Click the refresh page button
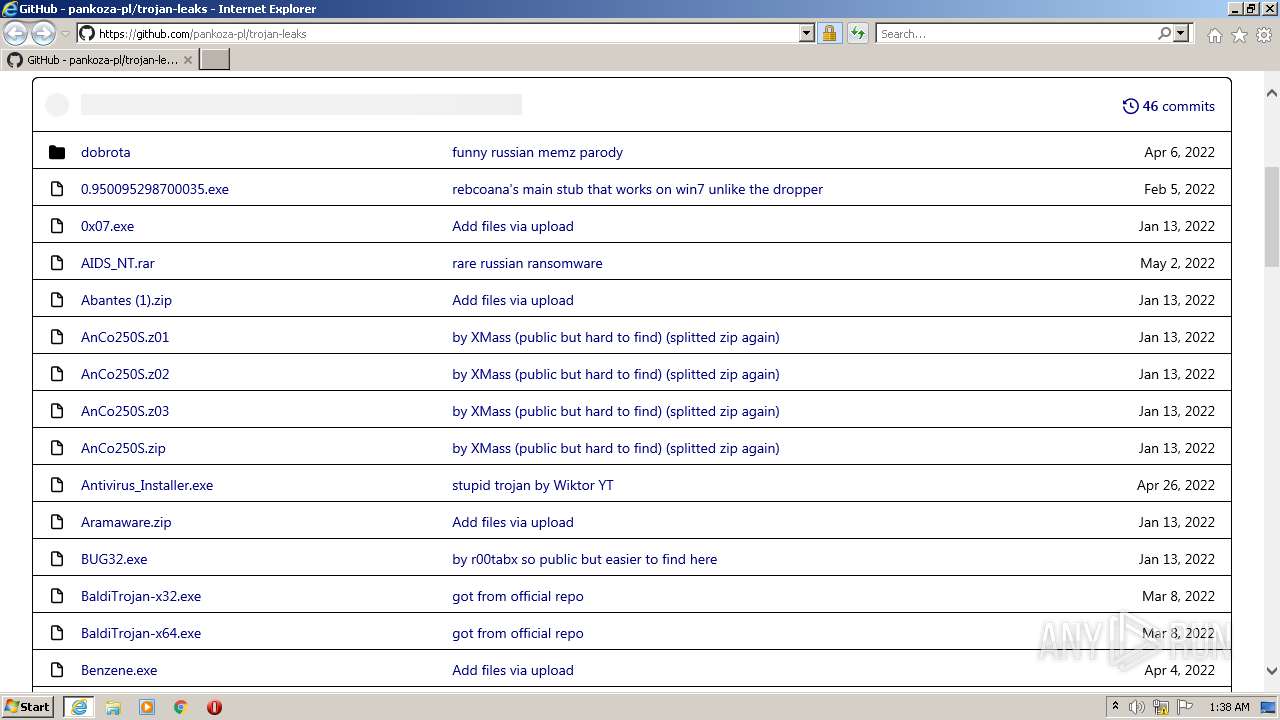The image size is (1280, 720). (x=858, y=33)
